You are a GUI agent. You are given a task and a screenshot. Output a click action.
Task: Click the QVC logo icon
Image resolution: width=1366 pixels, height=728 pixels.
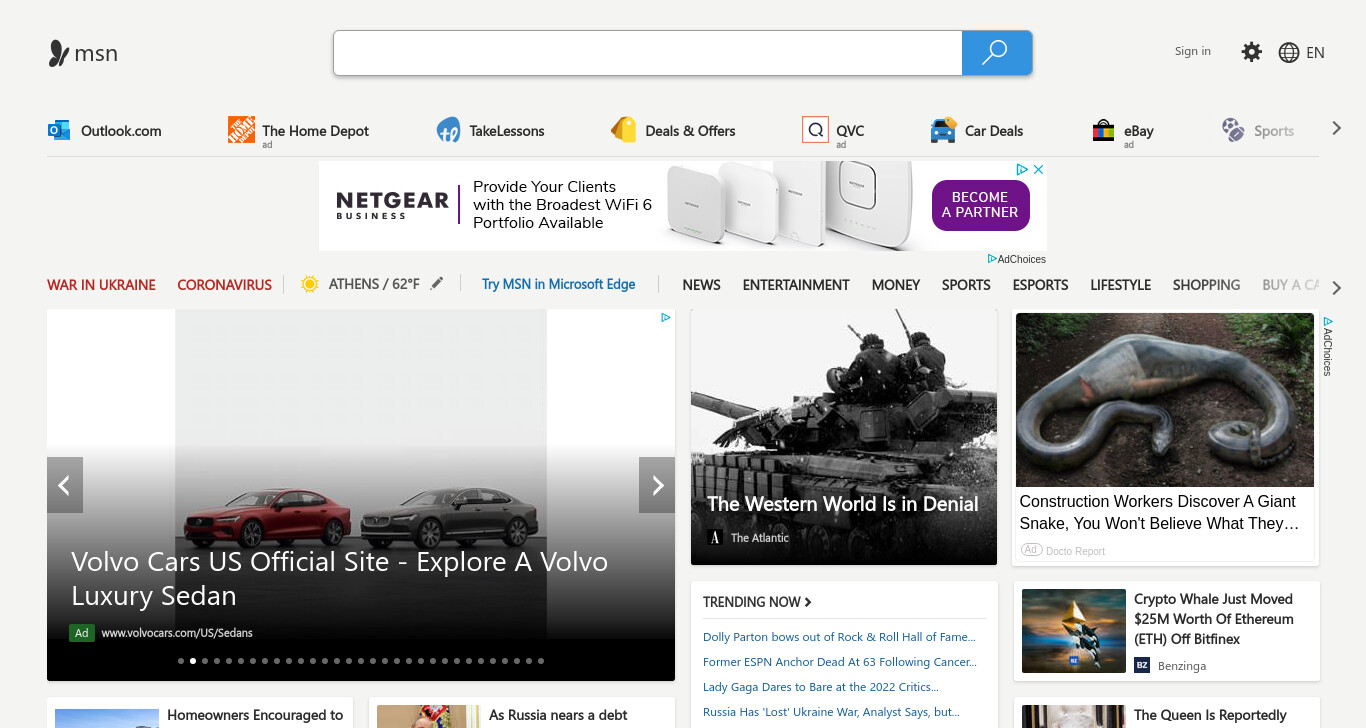(815, 130)
